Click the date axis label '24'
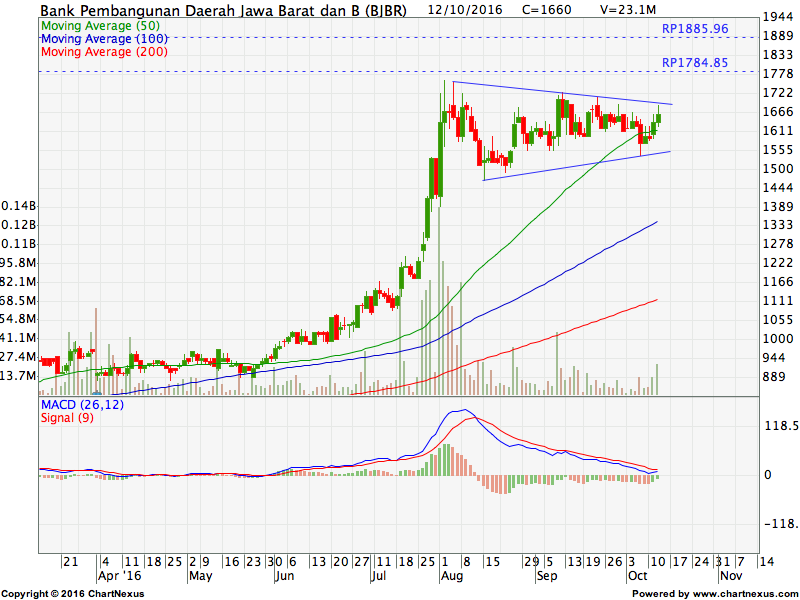800x600 pixels. pos(701,562)
